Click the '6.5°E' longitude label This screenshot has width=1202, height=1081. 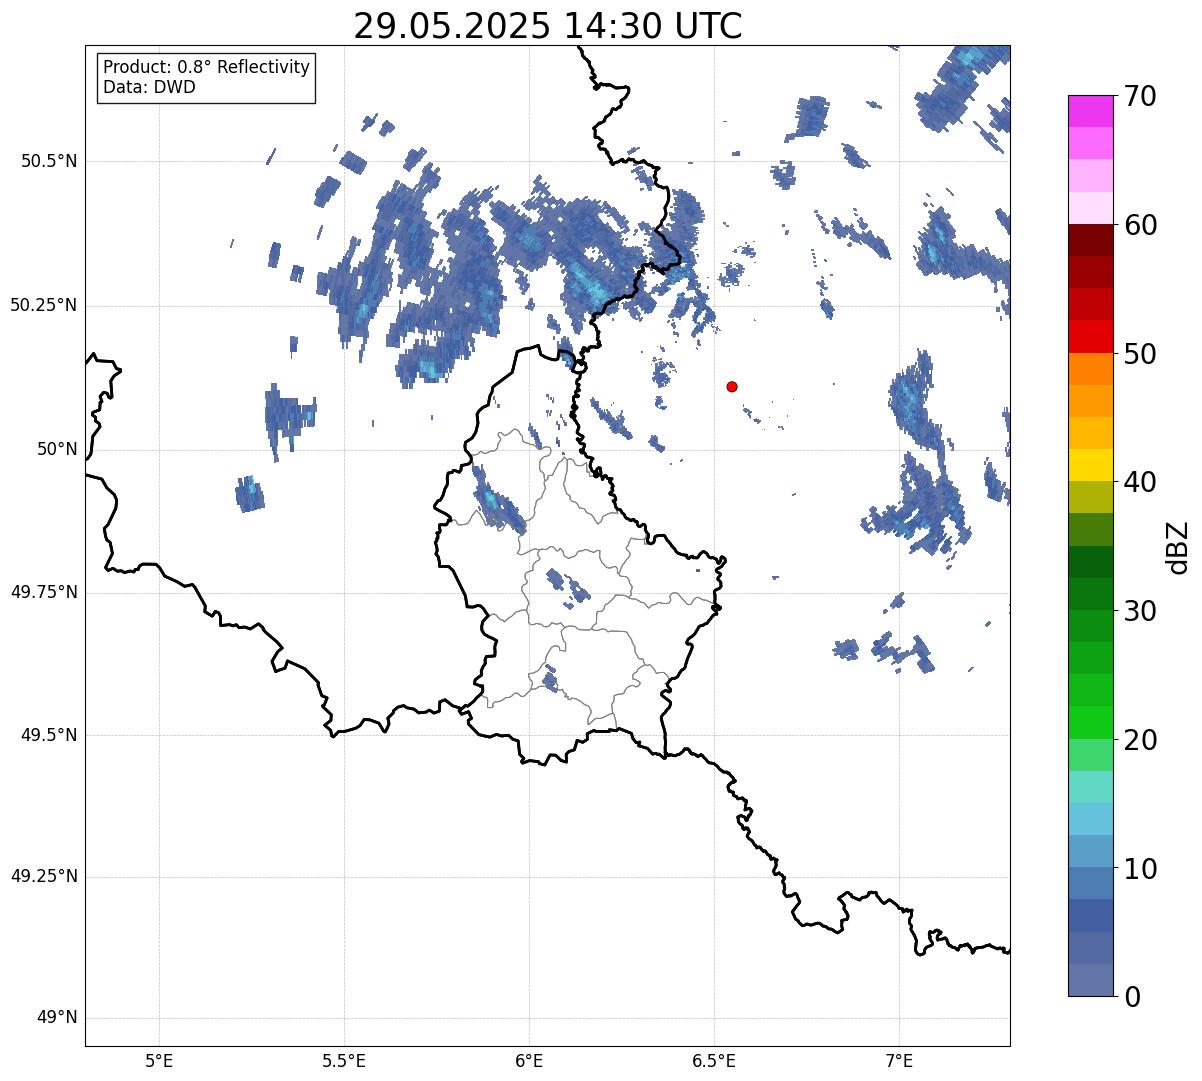click(714, 1060)
